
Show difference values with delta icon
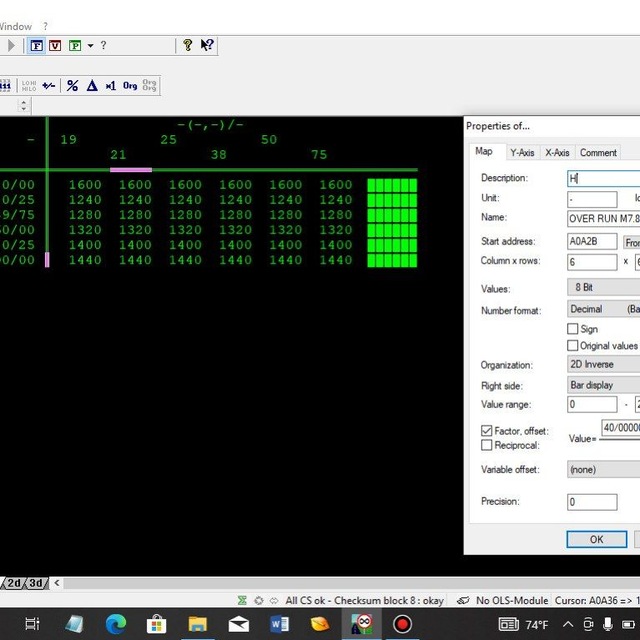click(92, 86)
